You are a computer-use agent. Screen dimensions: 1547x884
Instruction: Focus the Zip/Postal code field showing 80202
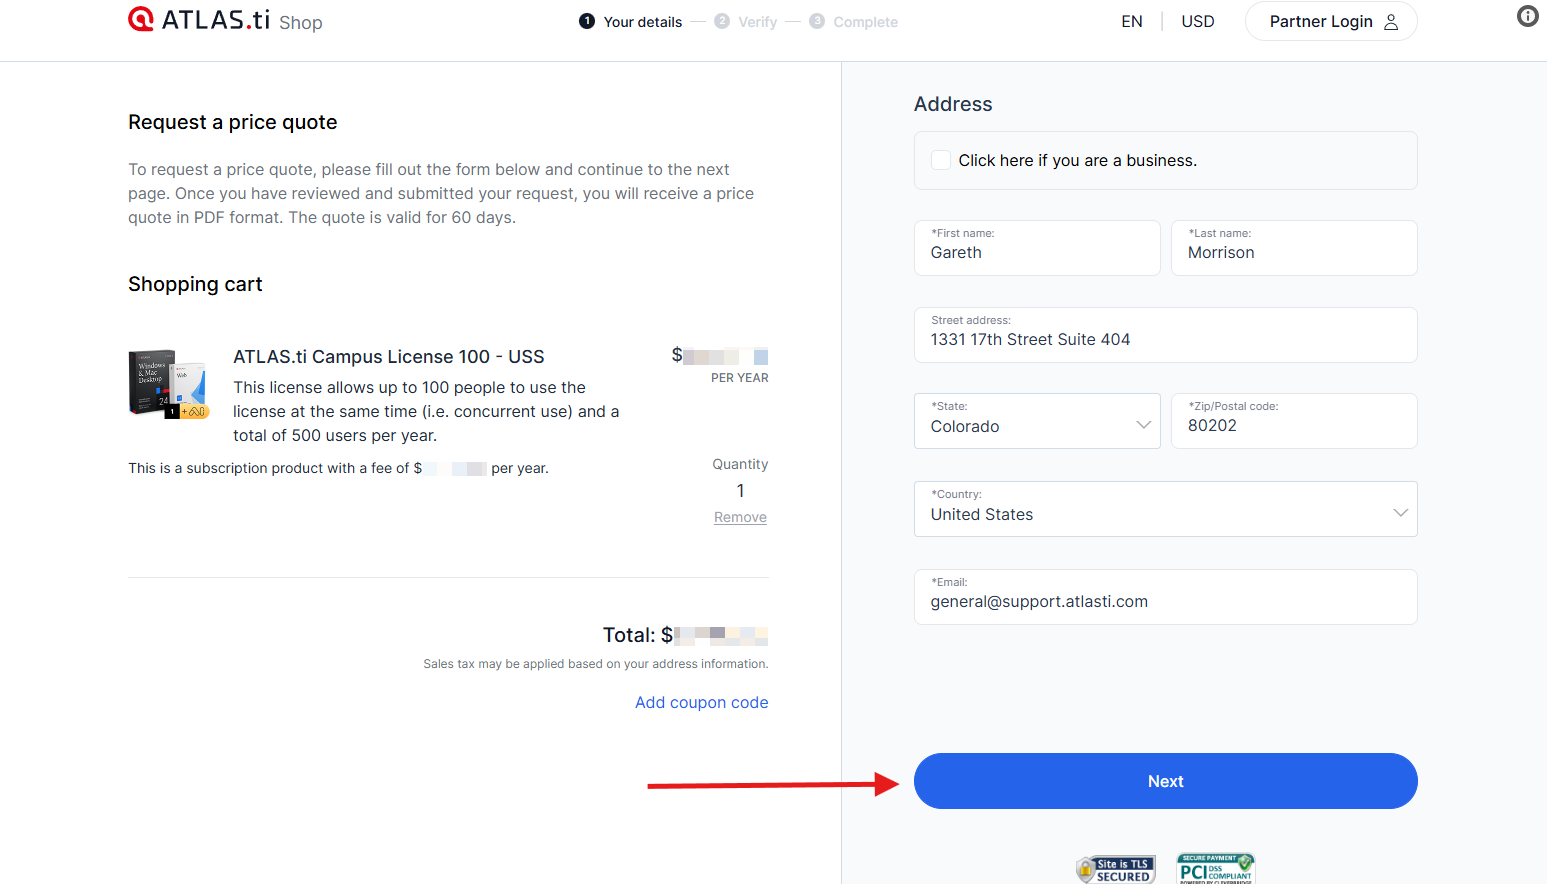(1294, 421)
